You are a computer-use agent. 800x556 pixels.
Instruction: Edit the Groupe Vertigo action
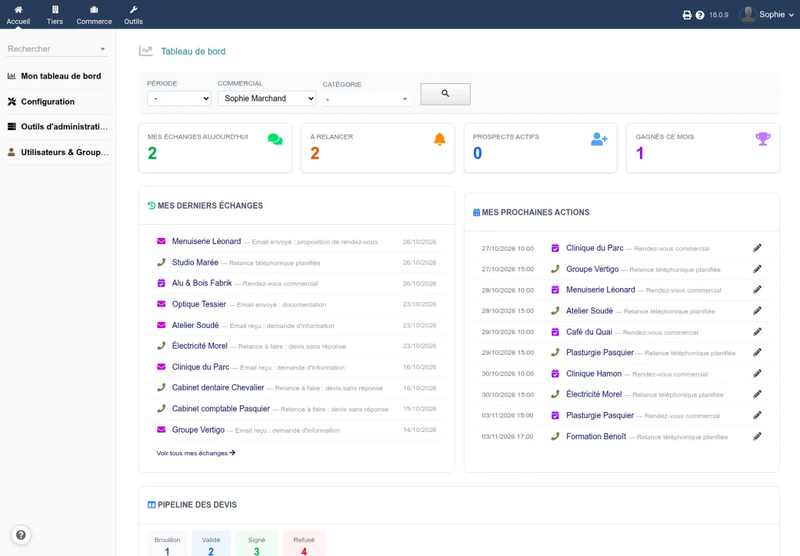click(757, 269)
